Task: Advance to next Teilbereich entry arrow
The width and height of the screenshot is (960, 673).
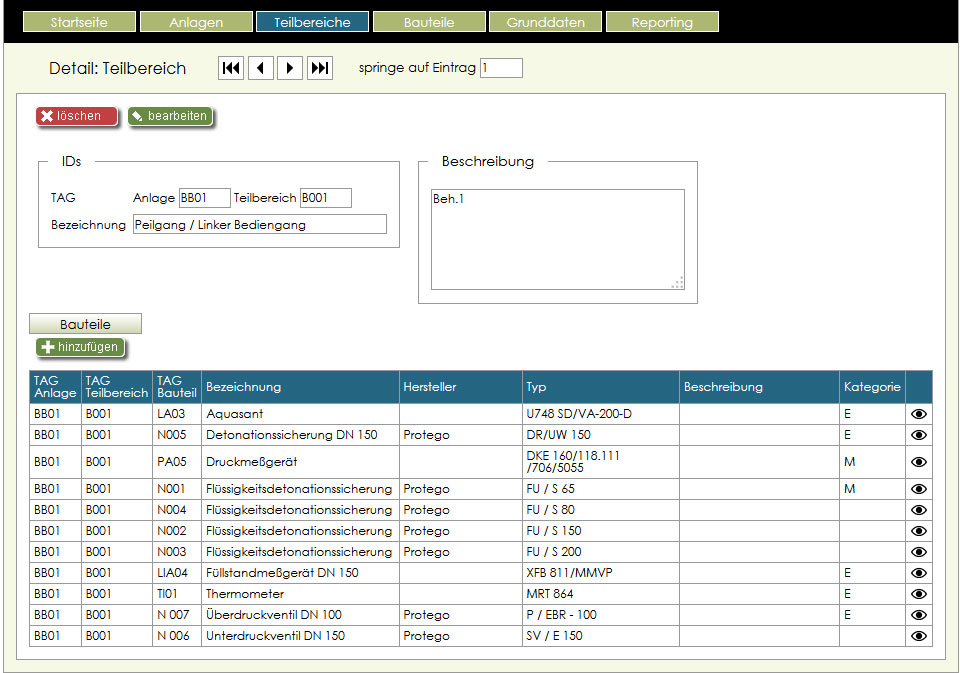Action: tap(290, 68)
